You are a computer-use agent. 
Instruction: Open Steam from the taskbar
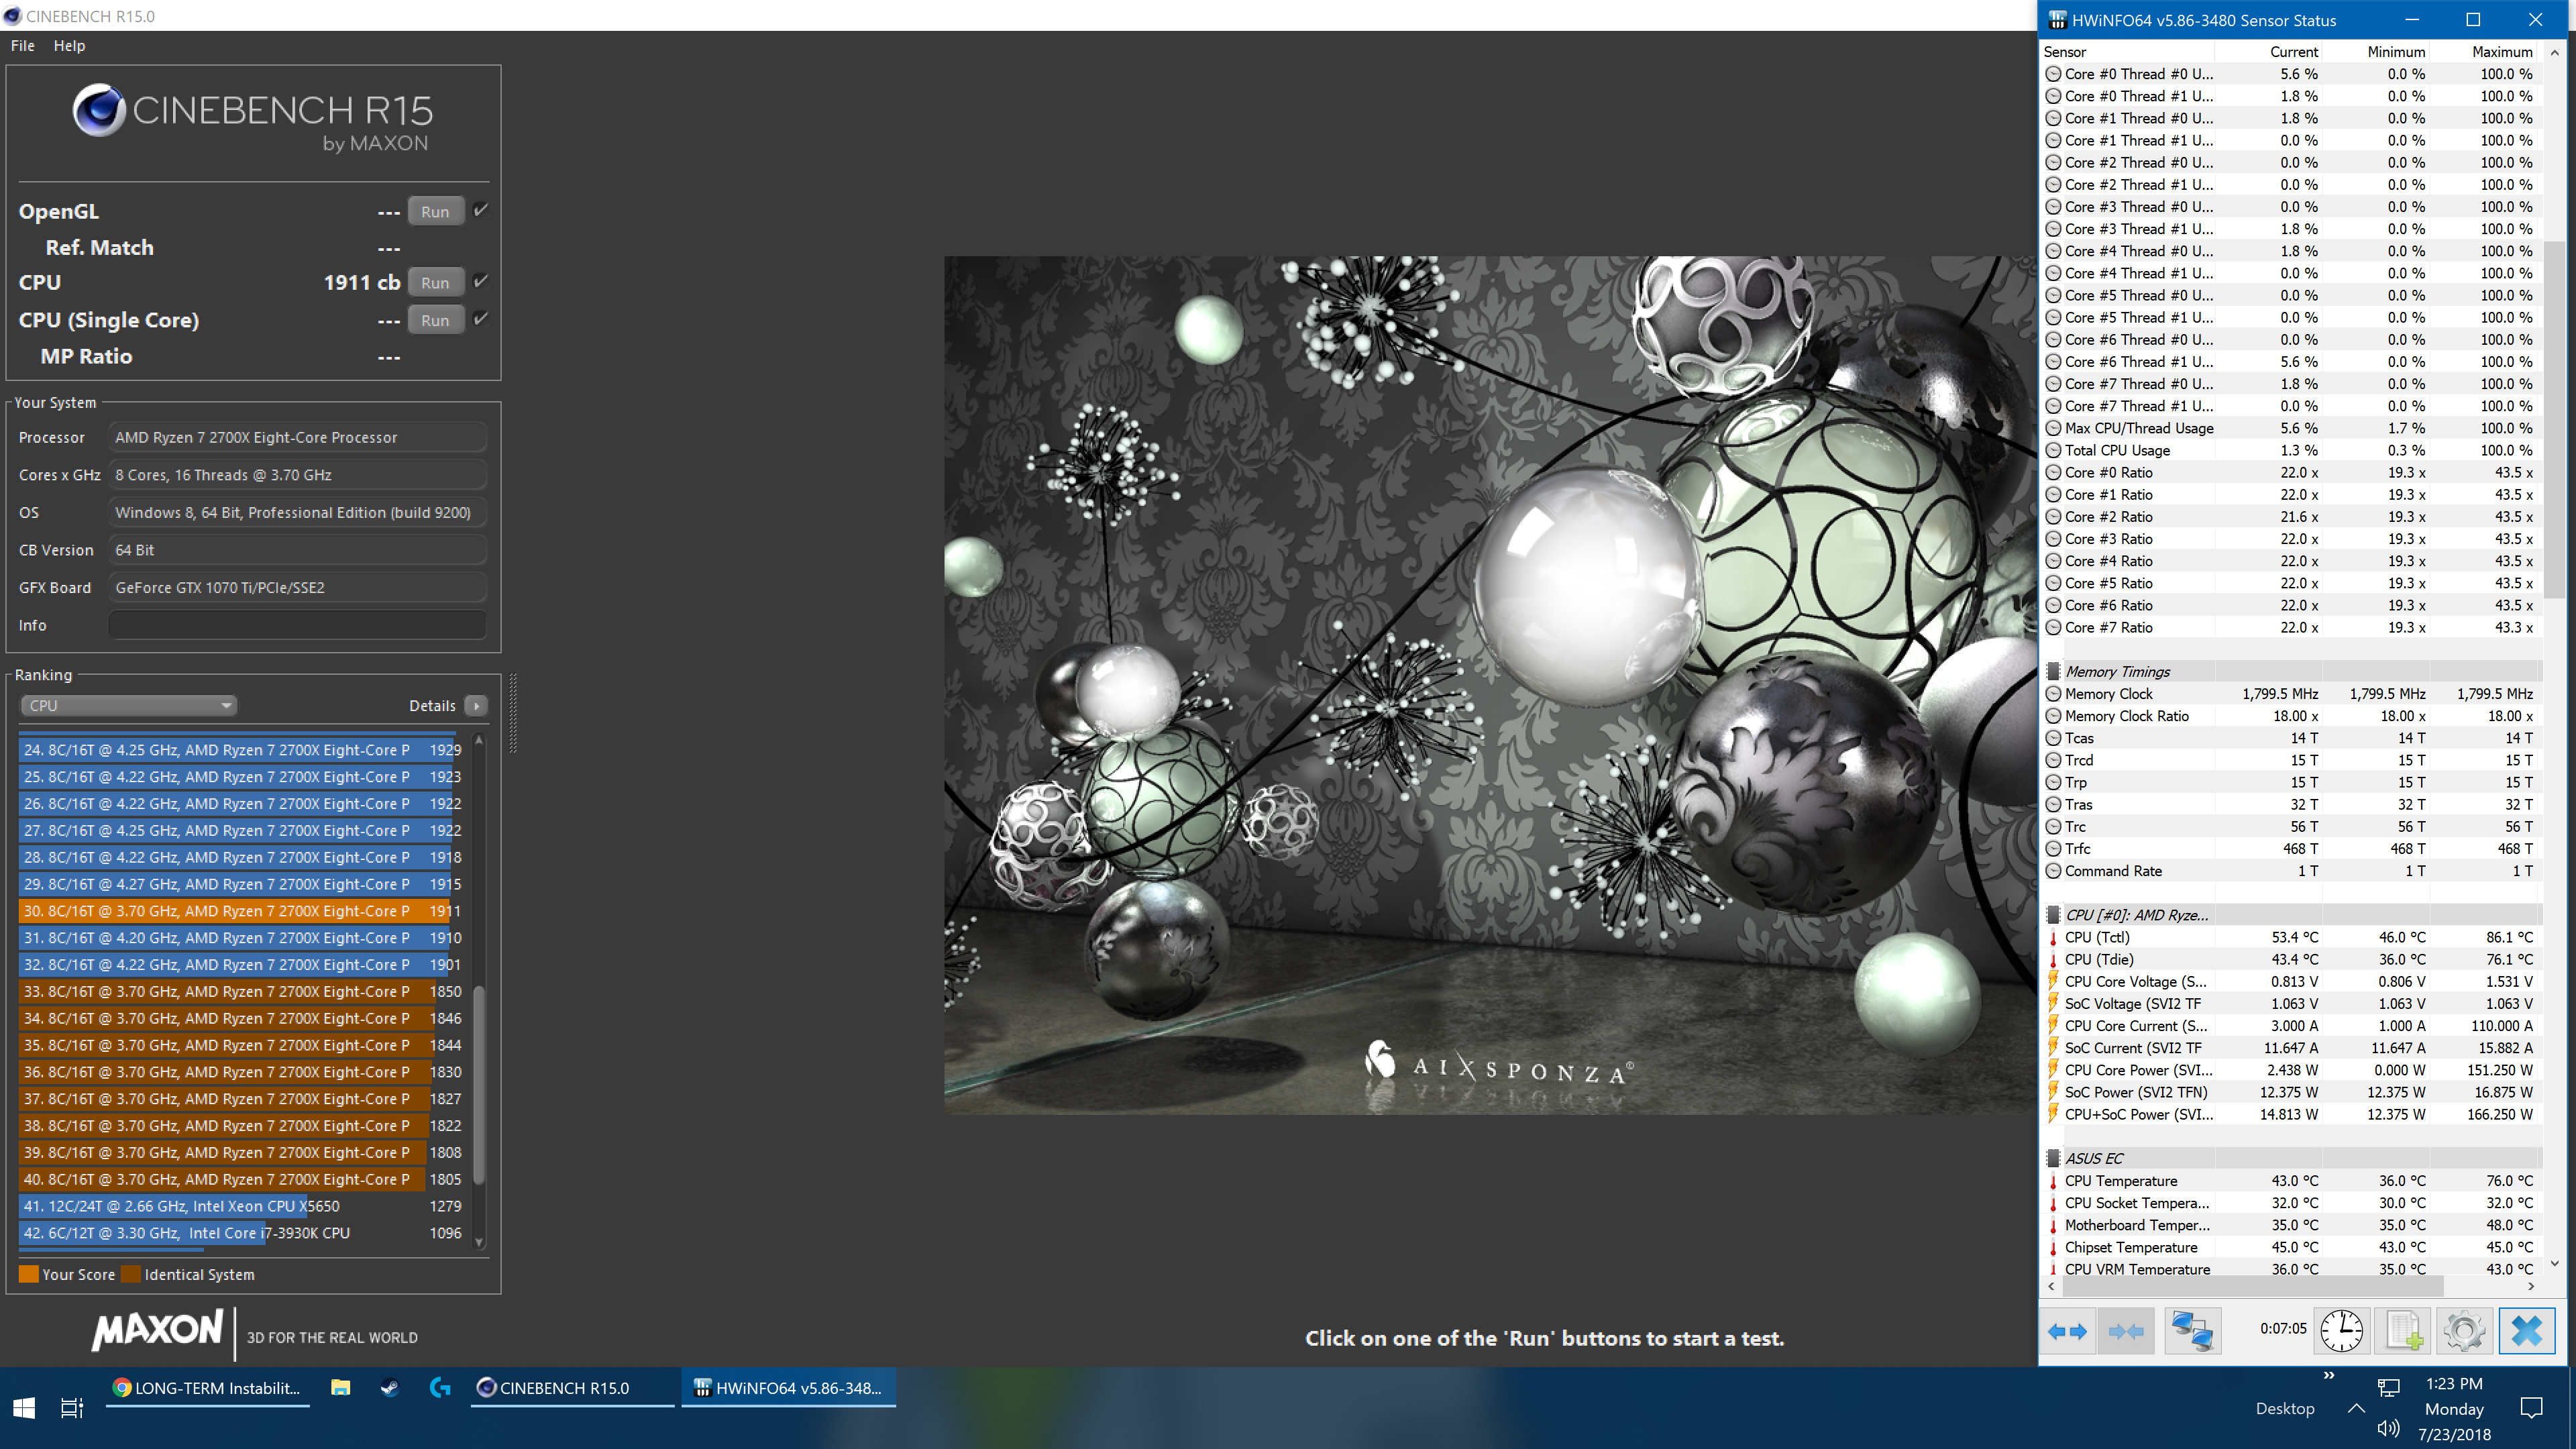tap(390, 1388)
